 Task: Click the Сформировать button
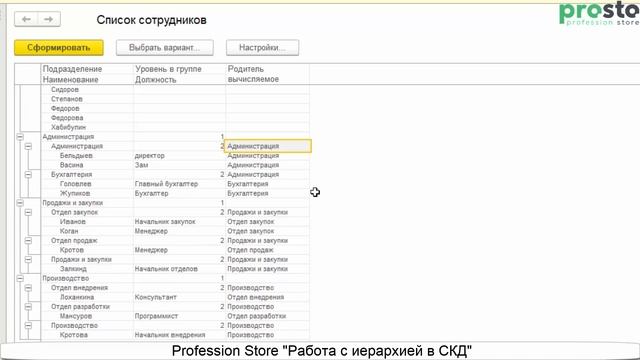point(59,48)
